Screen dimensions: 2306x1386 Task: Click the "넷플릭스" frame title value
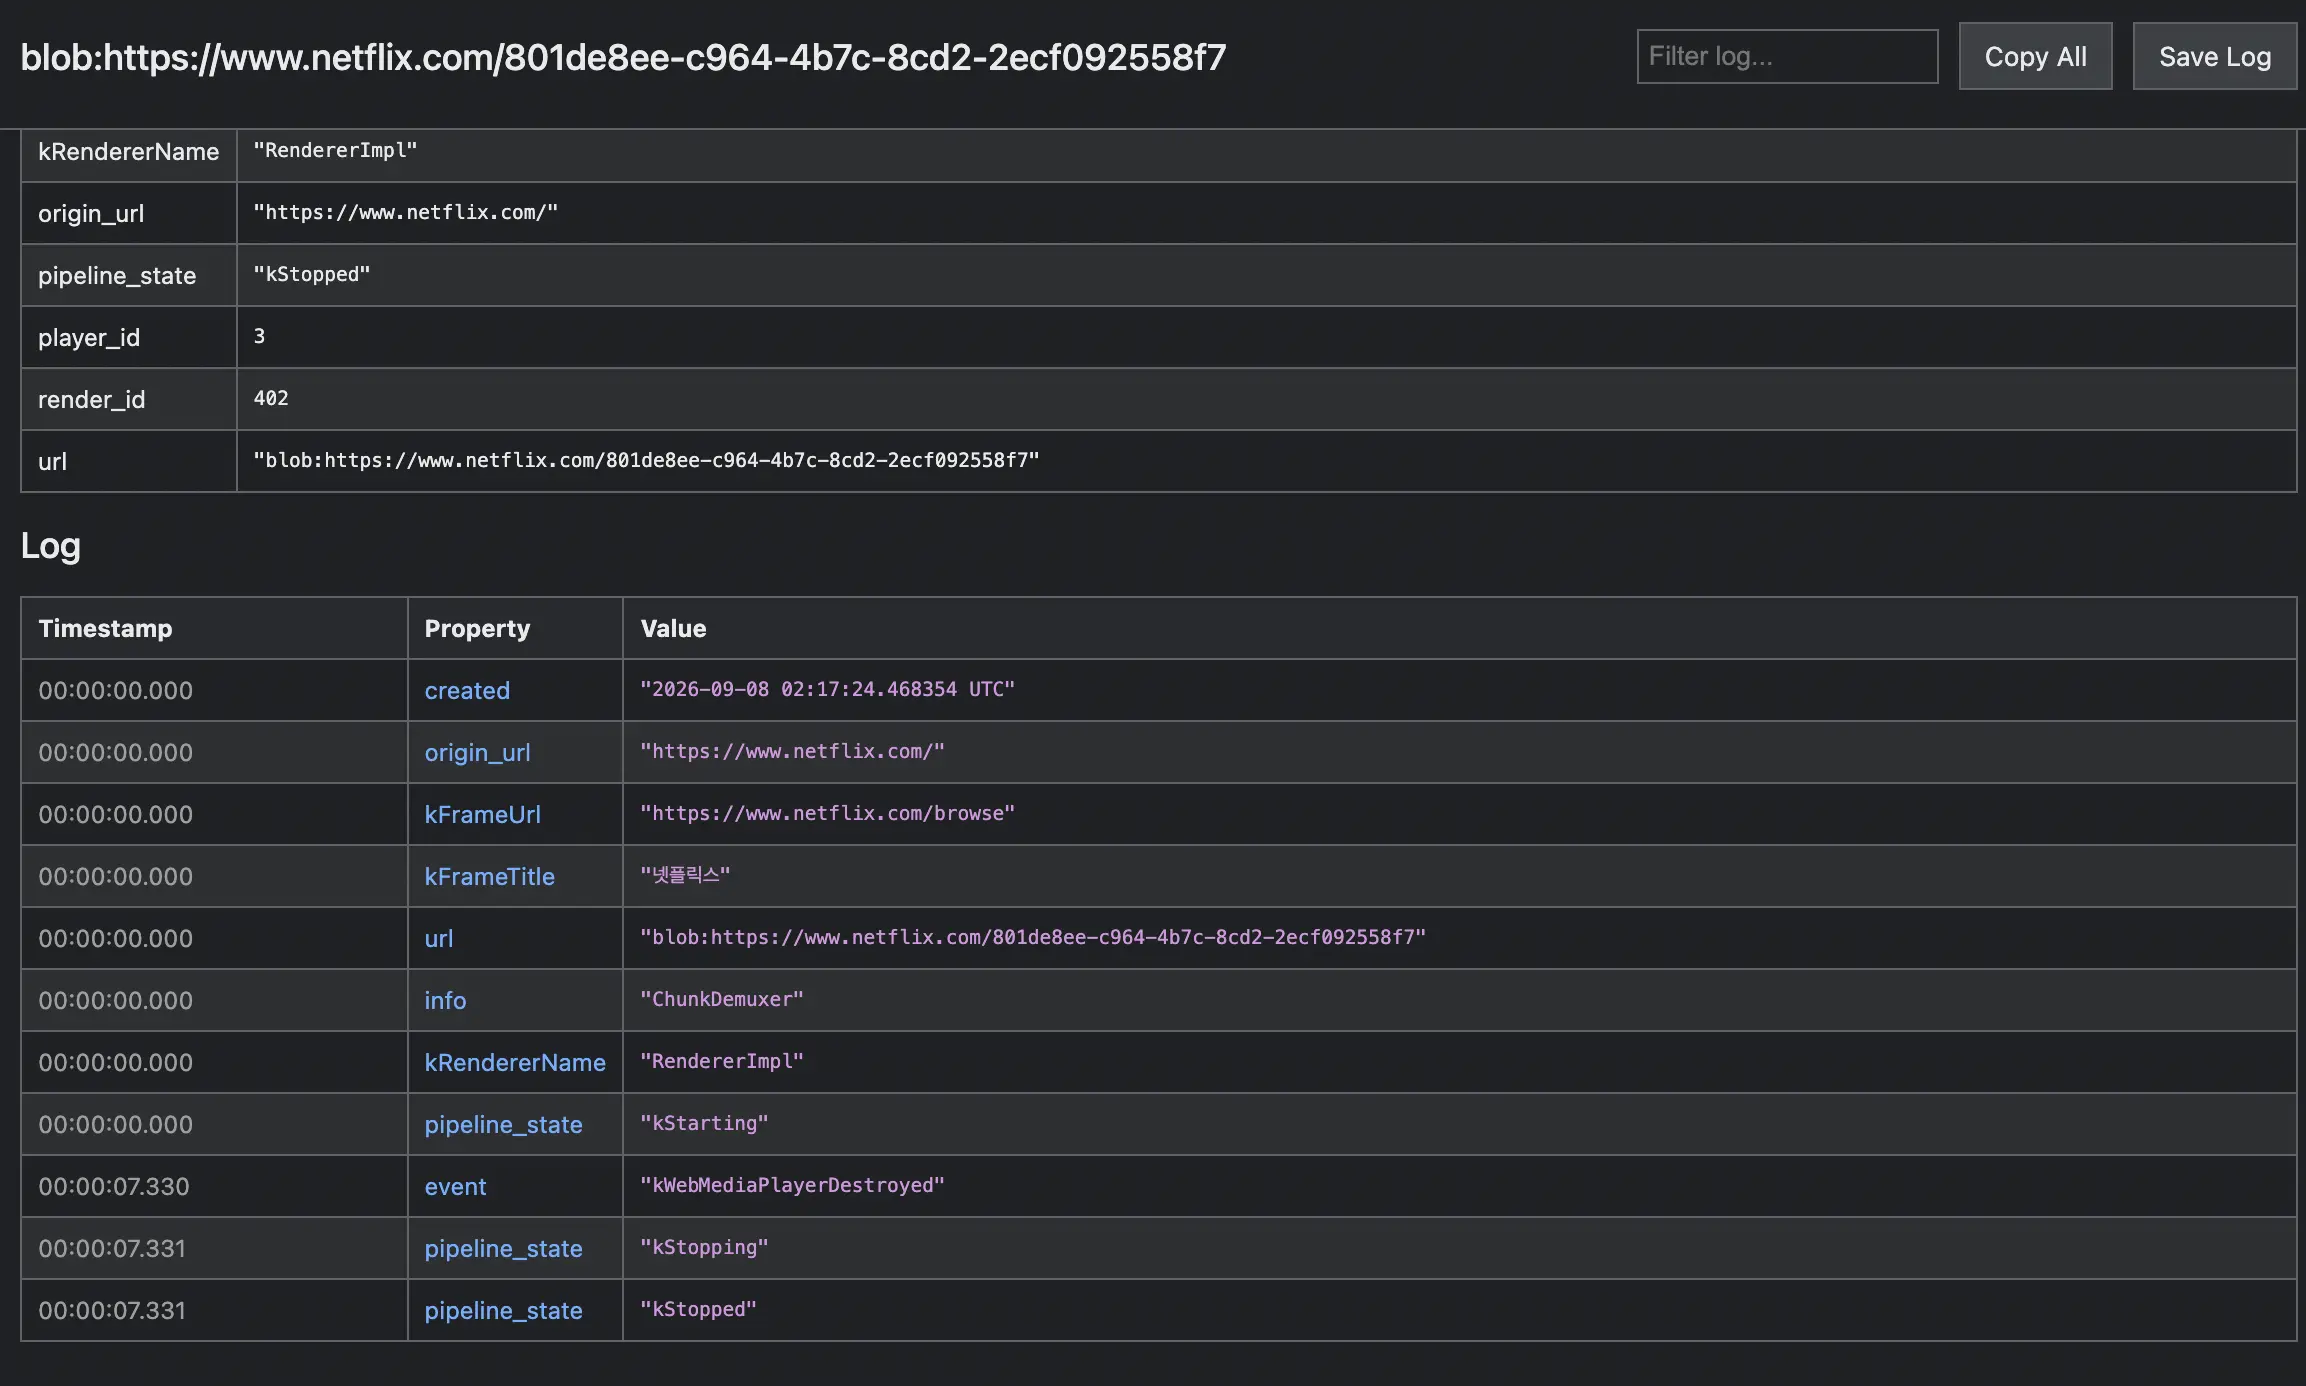[x=685, y=875]
